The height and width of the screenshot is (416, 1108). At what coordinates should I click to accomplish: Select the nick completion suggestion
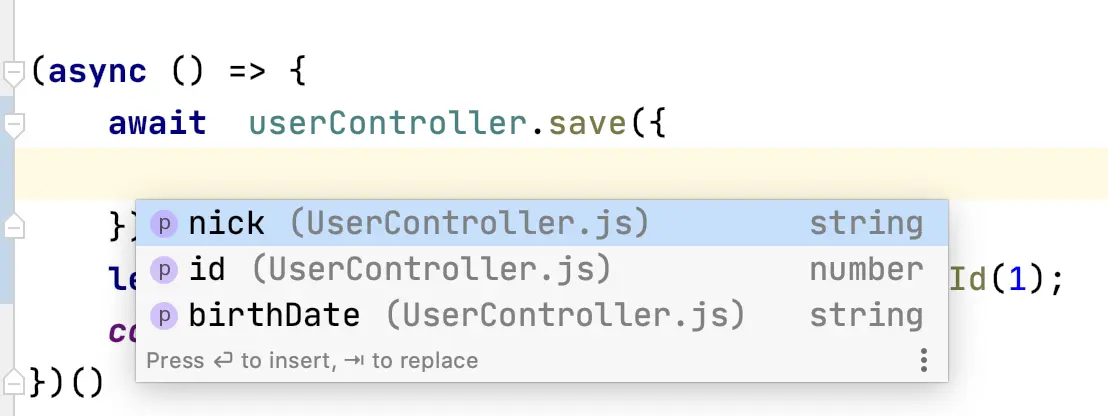(x=542, y=224)
